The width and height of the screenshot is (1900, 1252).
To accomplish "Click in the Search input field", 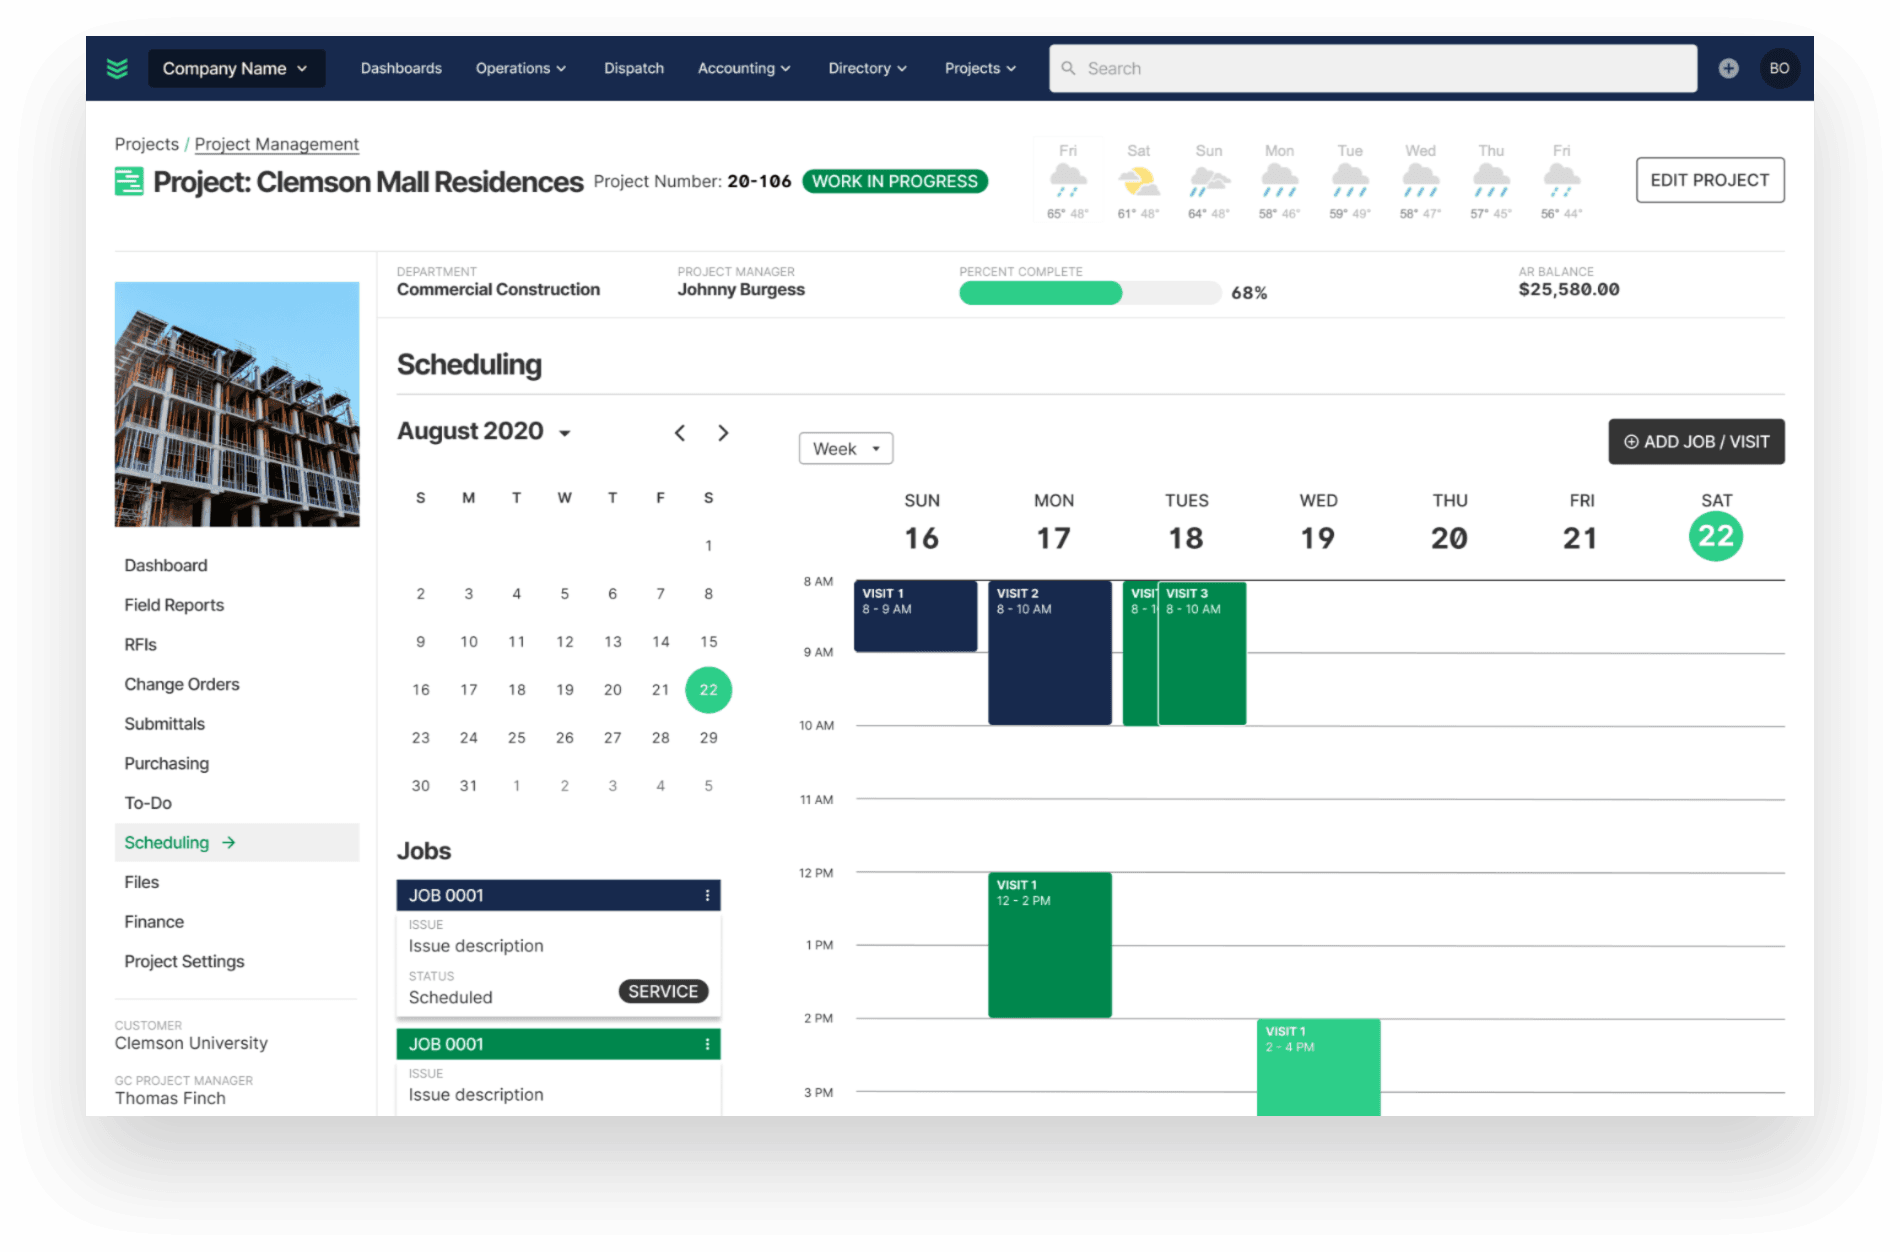I will click(x=1373, y=68).
